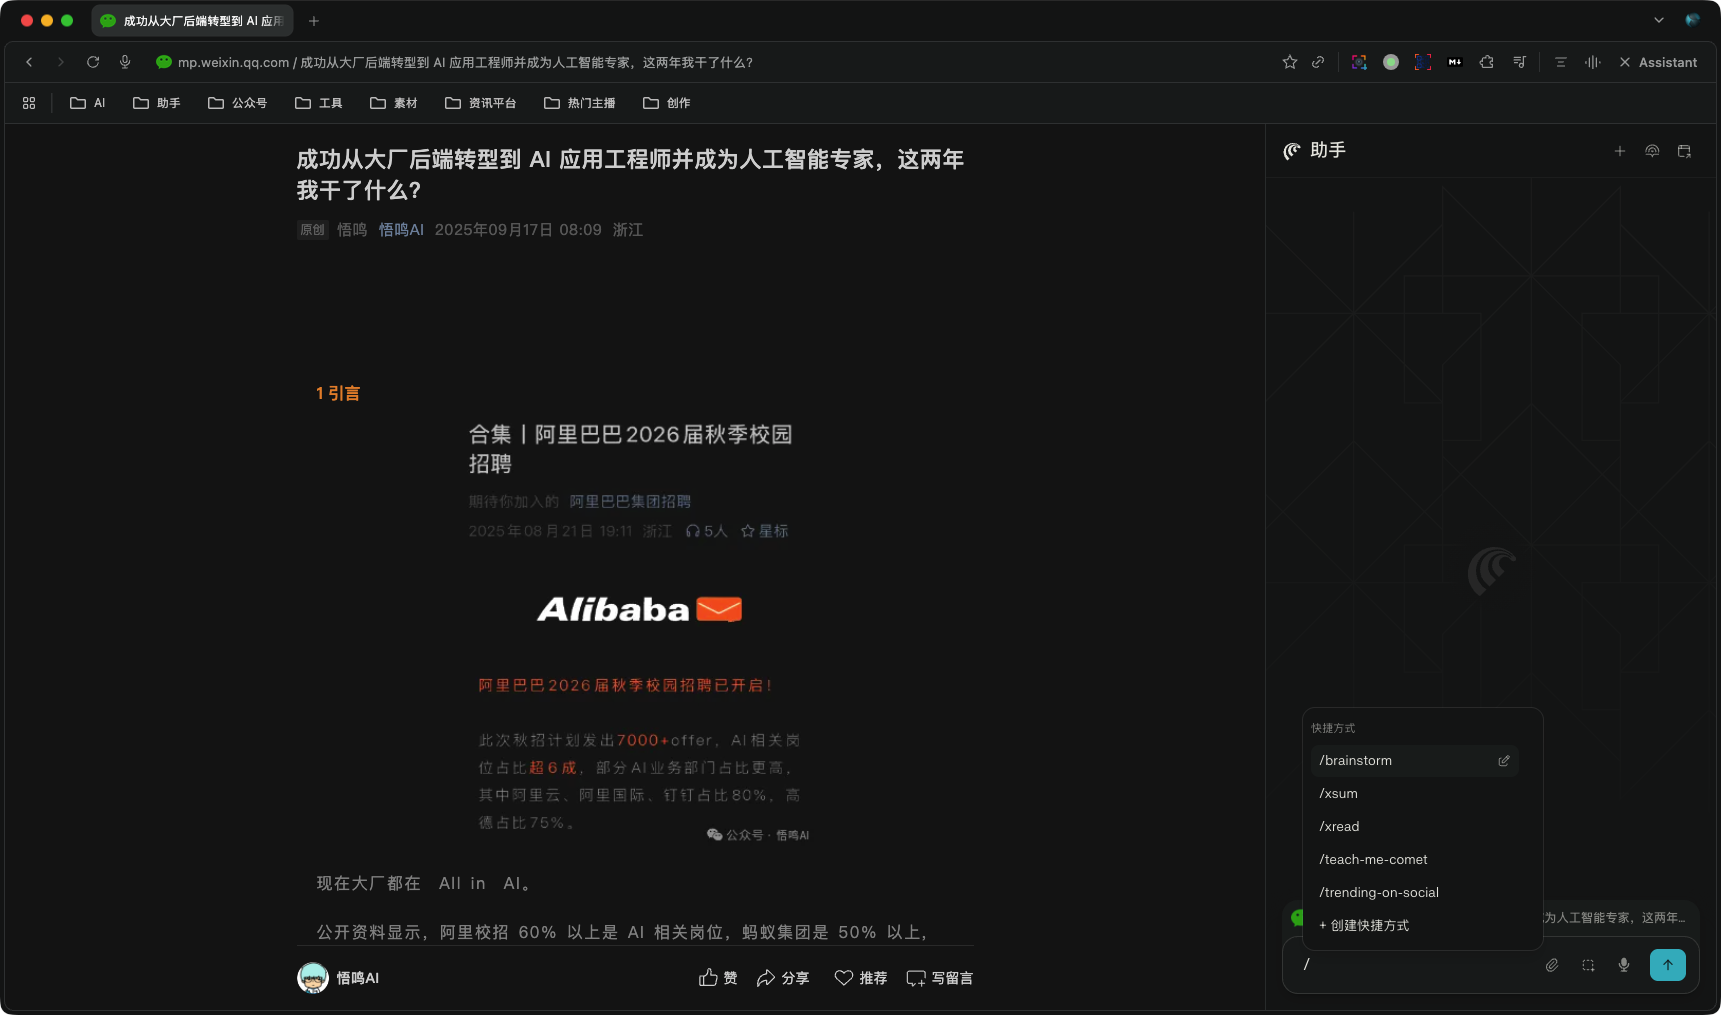1721x1015 pixels.
Task: Open the QR code scanner extension
Action: [x=1423, y=62]
